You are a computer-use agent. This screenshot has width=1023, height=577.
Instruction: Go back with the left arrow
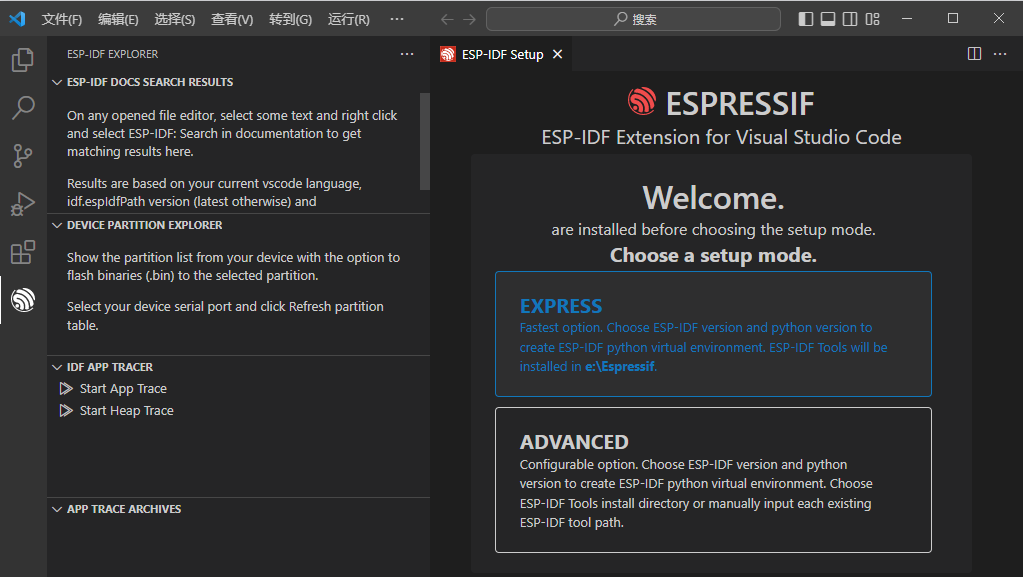tap(447, 20)
